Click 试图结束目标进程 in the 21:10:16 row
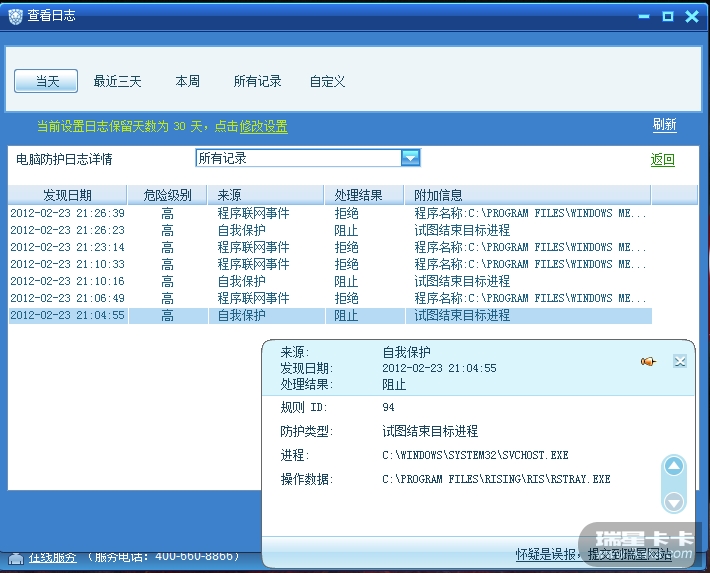 pos(462,281)
